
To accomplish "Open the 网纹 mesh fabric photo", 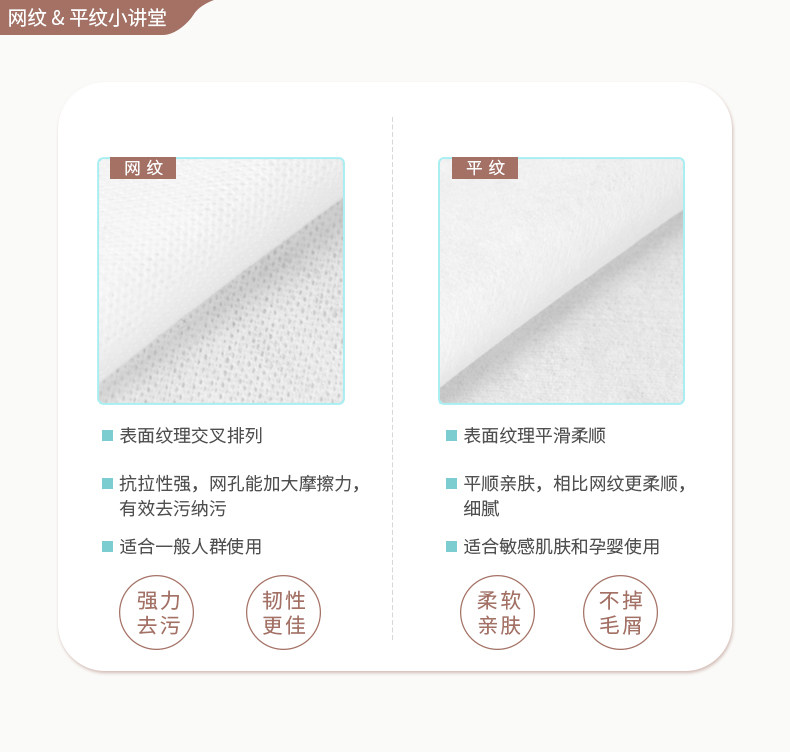I will [x=221, y=281].
